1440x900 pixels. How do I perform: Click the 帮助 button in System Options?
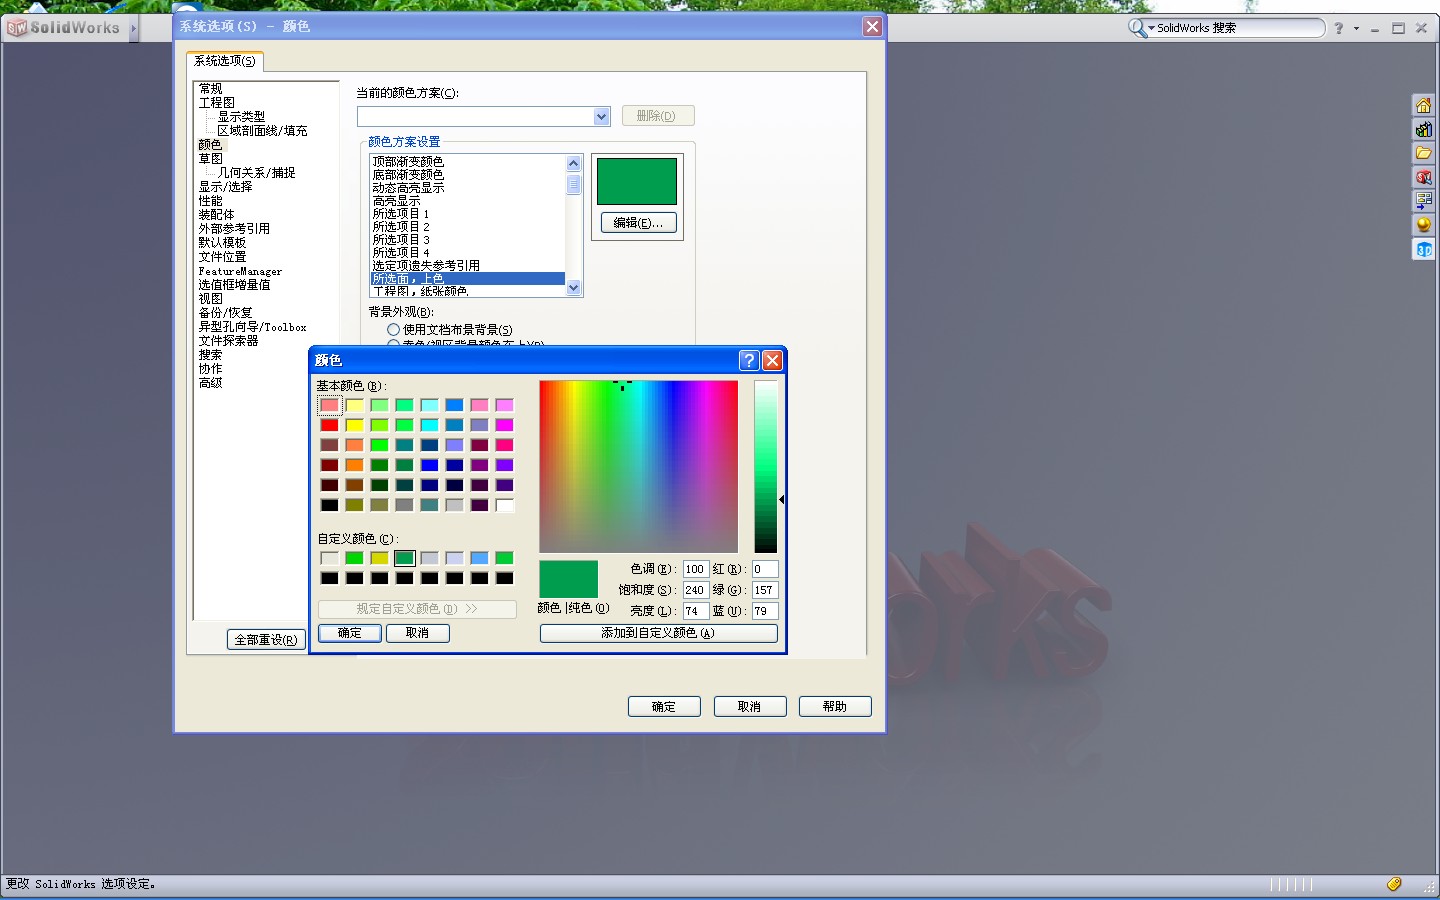[835, 707]
